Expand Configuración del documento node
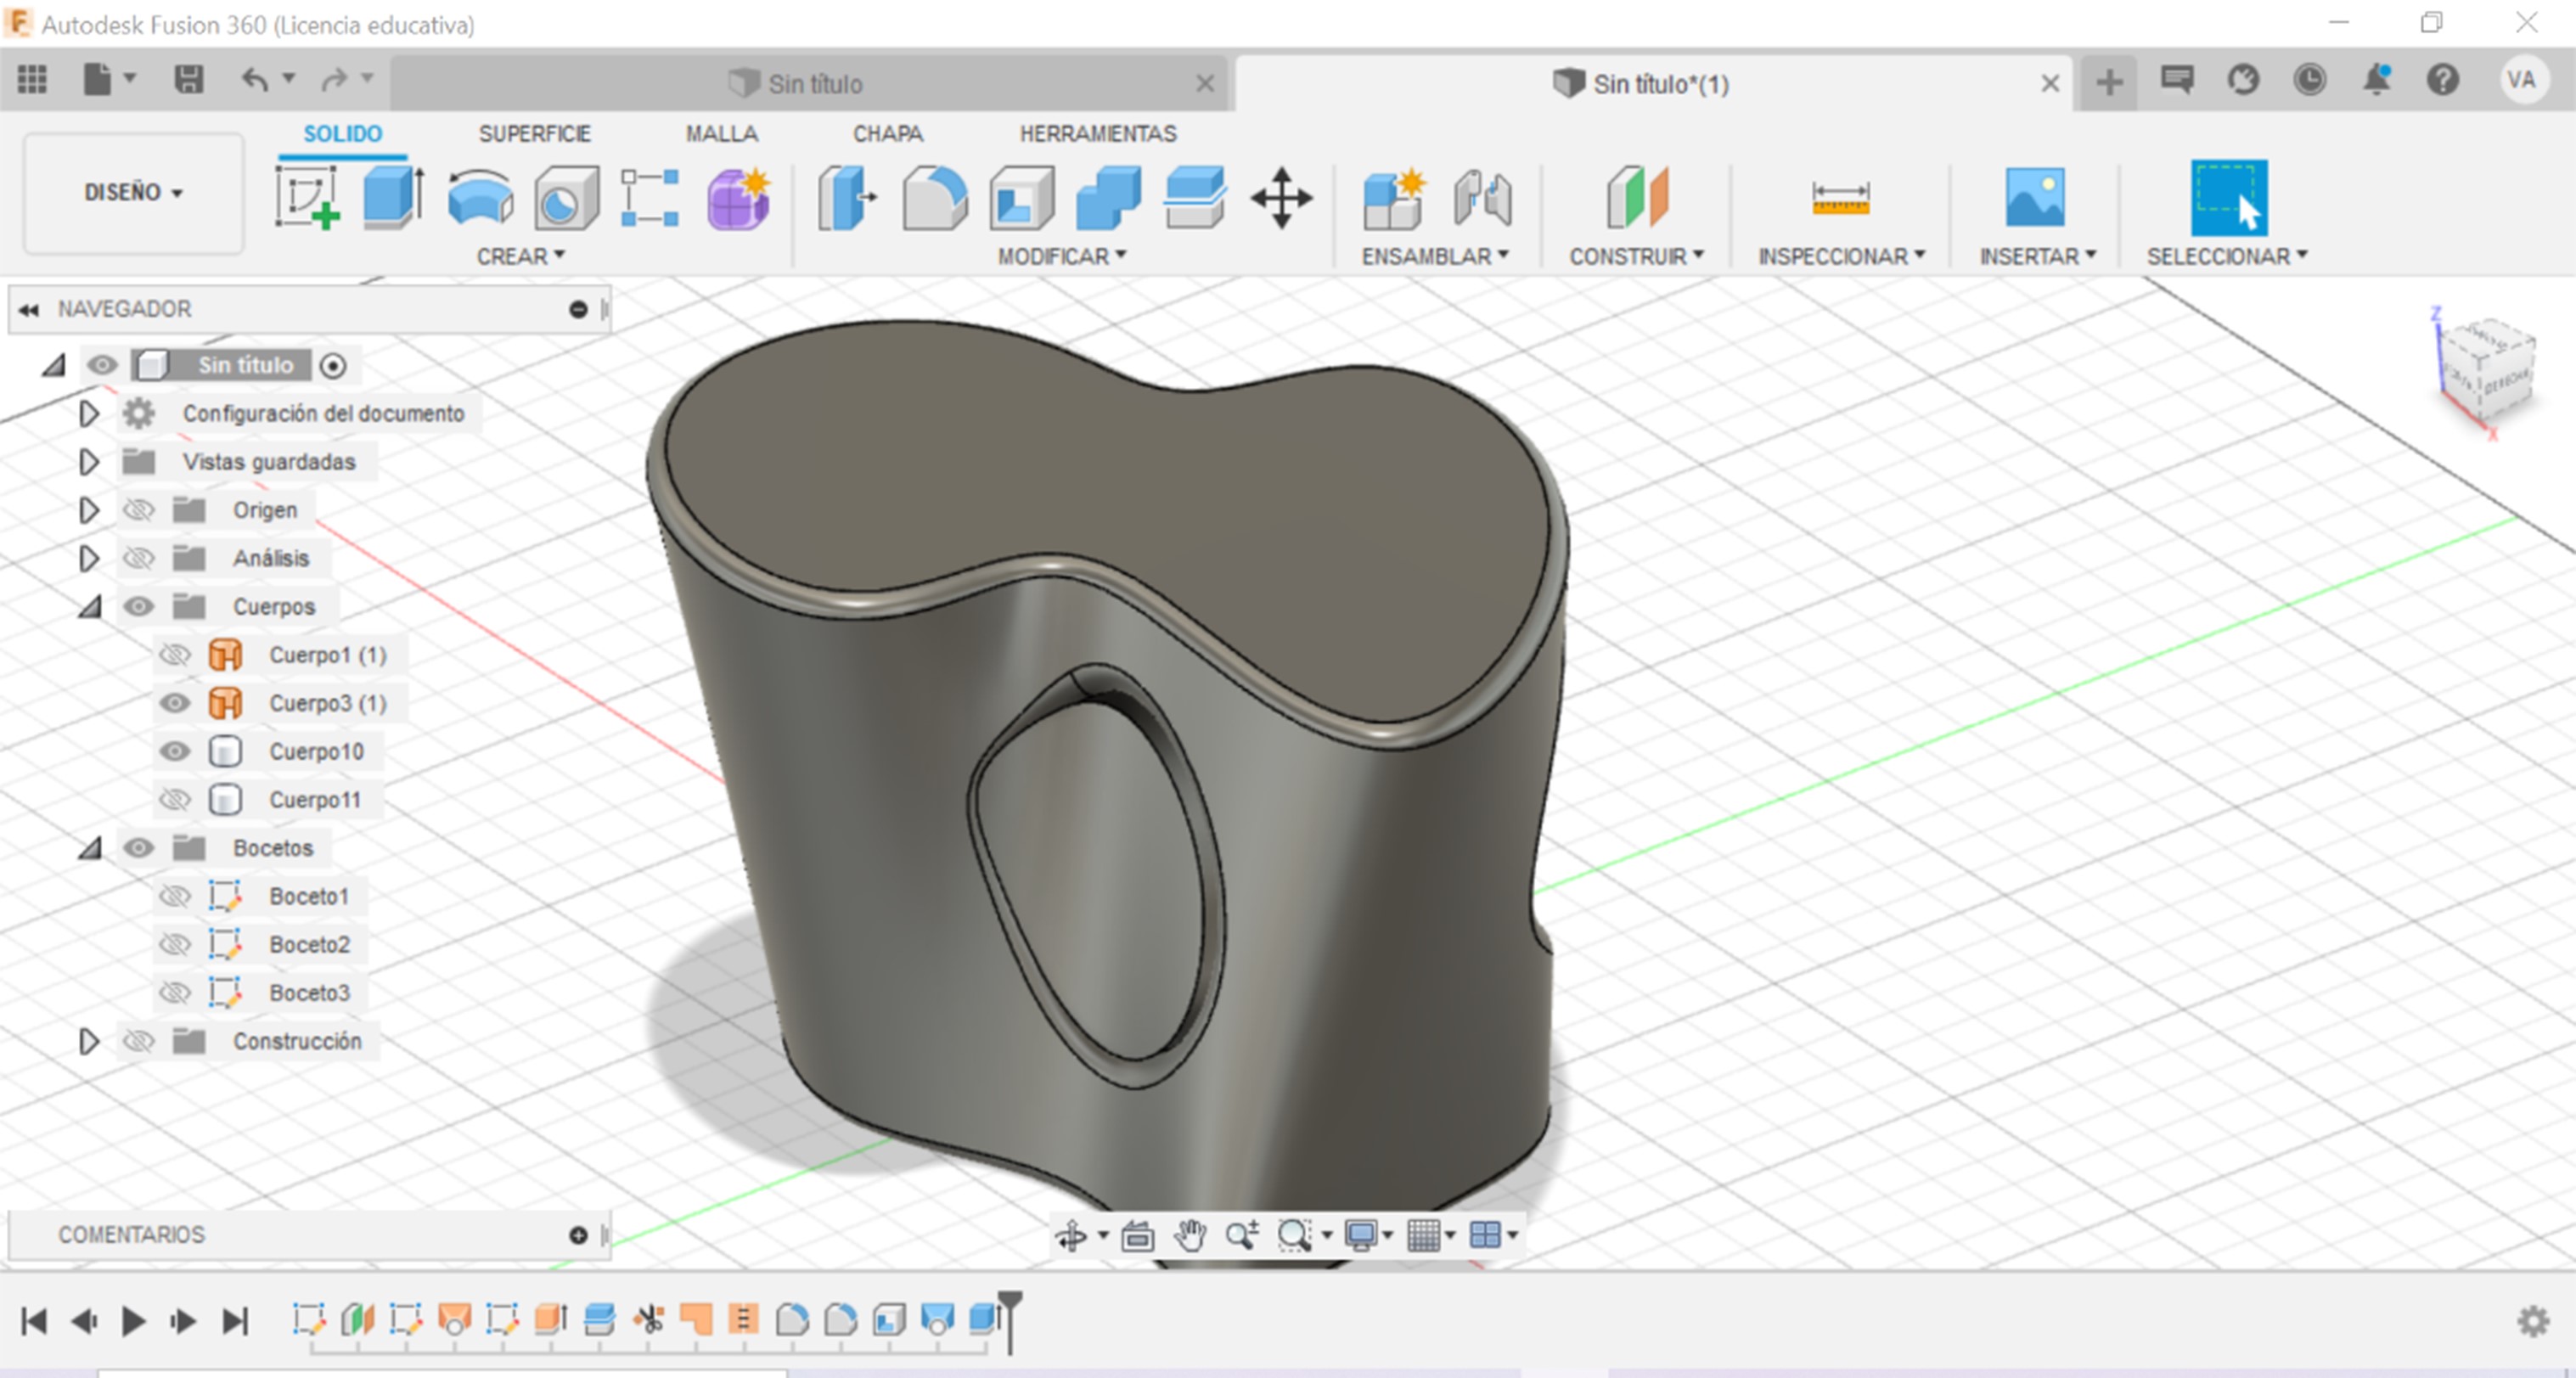The image size is (2576, 1378). pos(88,413)
